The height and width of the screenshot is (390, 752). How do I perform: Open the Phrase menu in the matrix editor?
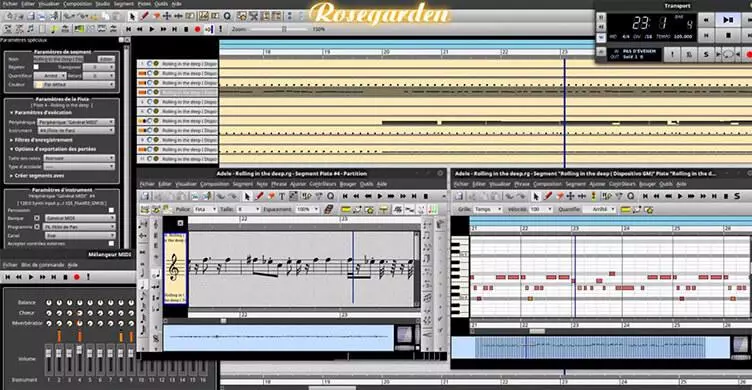[x=522, y=184]
